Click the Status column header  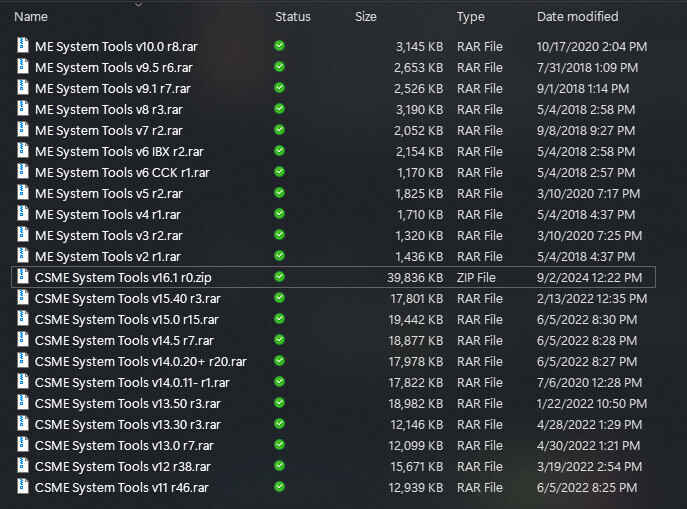pyautogui.click(x=293, y=17)
